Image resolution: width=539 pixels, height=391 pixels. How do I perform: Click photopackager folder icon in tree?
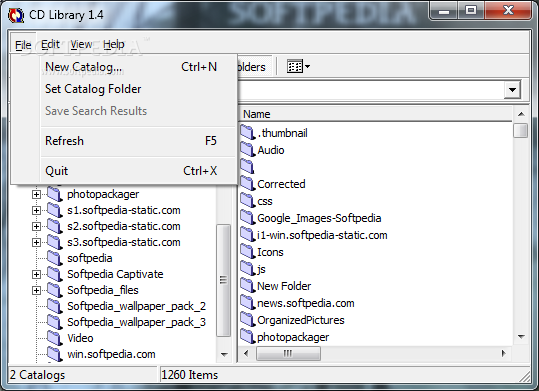click(x=54, y=194)
